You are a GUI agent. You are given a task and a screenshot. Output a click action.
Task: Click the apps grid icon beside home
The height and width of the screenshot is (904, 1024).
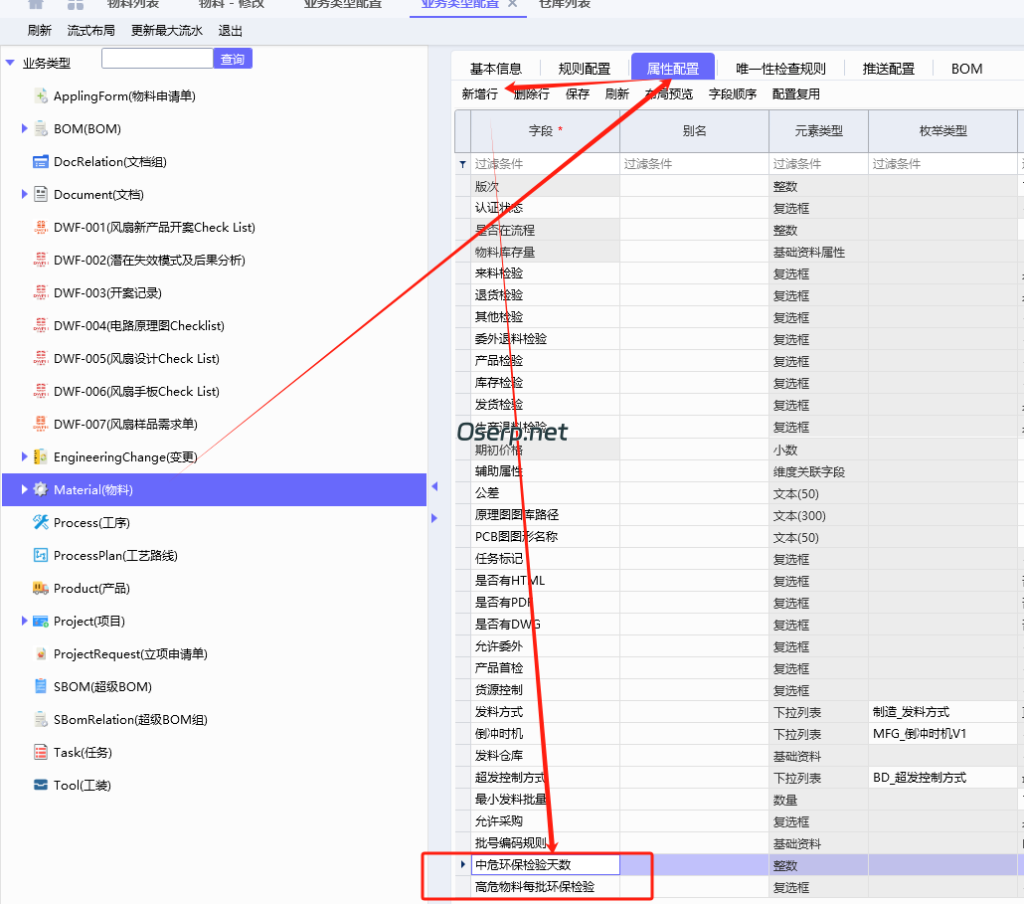75,5
